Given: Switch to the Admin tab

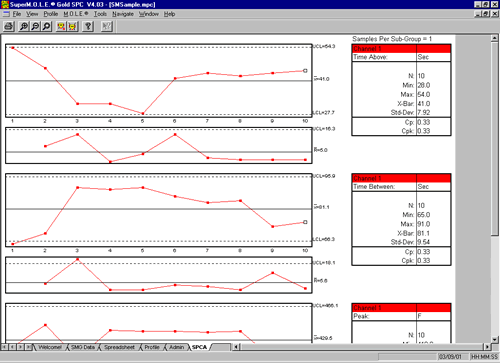Looking at the screenshot, I should [177, 347].
